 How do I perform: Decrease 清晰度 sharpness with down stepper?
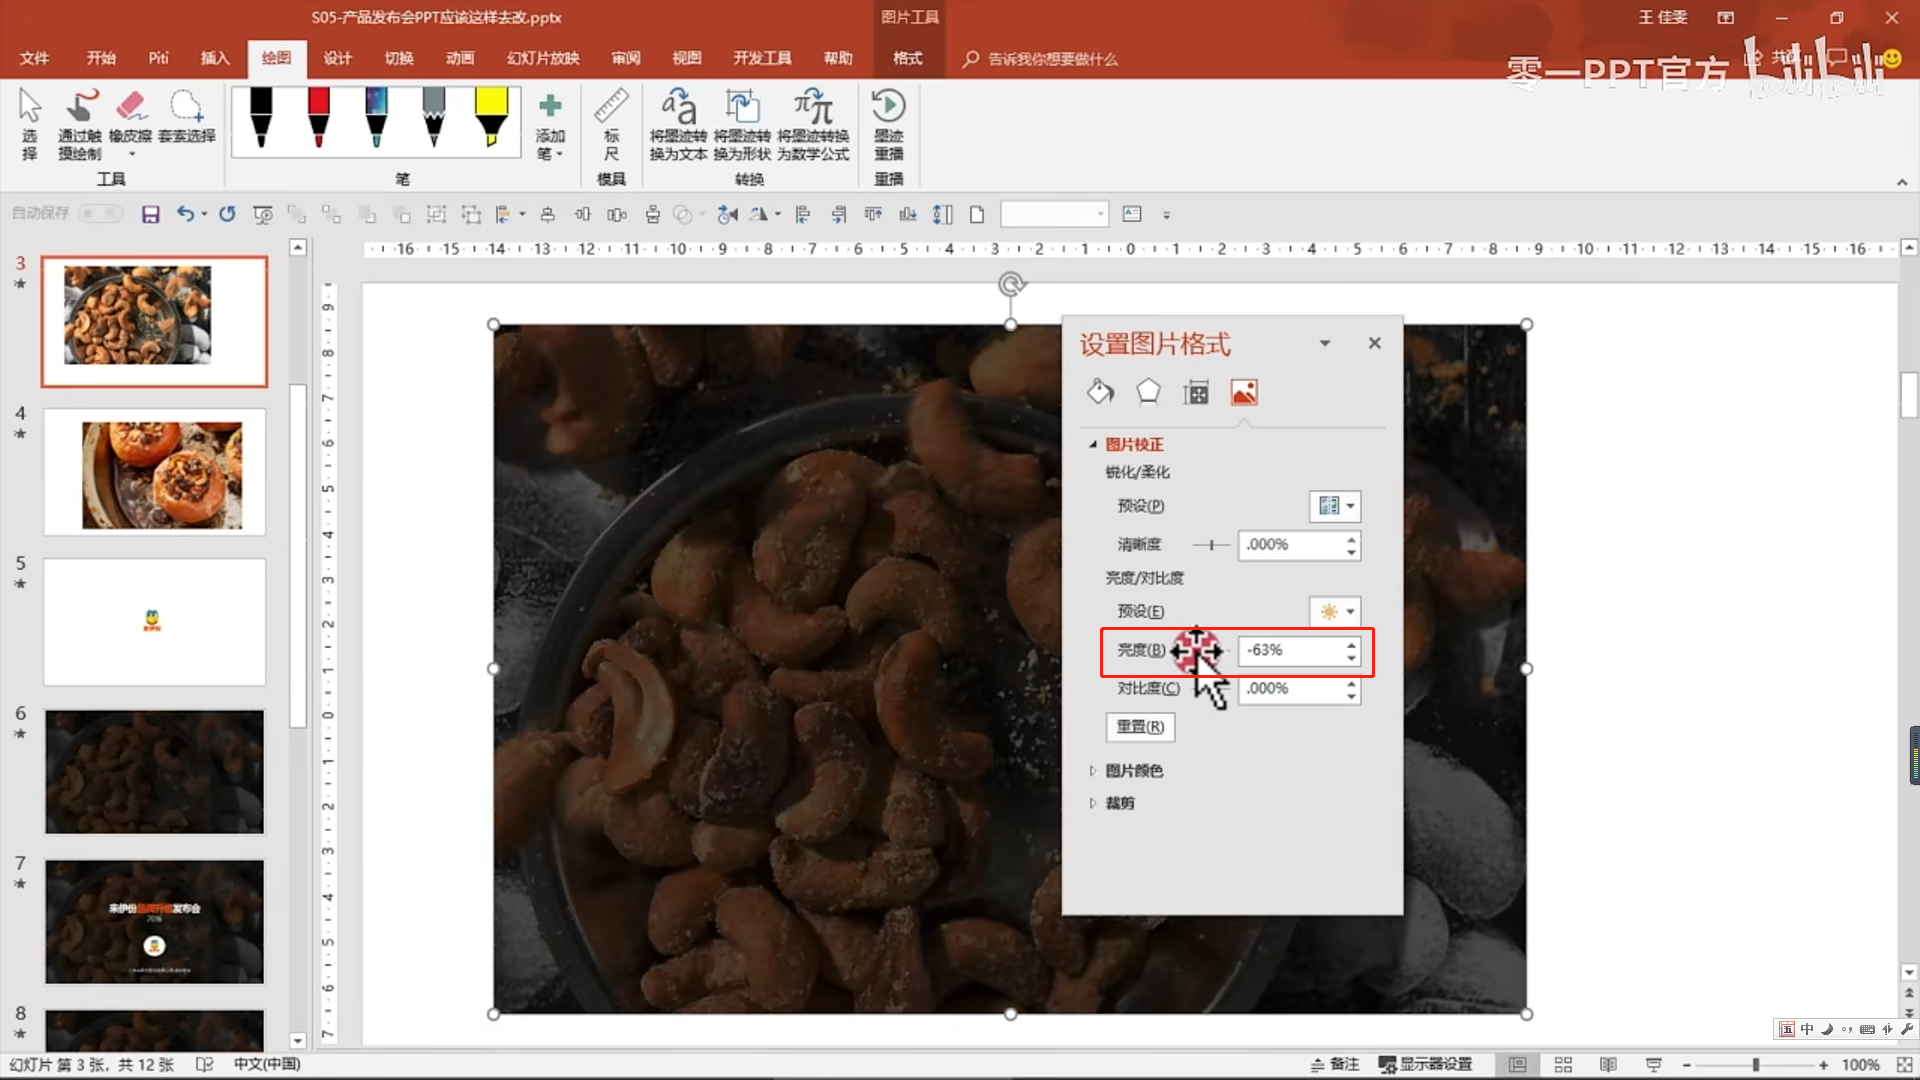(1351, 552)
